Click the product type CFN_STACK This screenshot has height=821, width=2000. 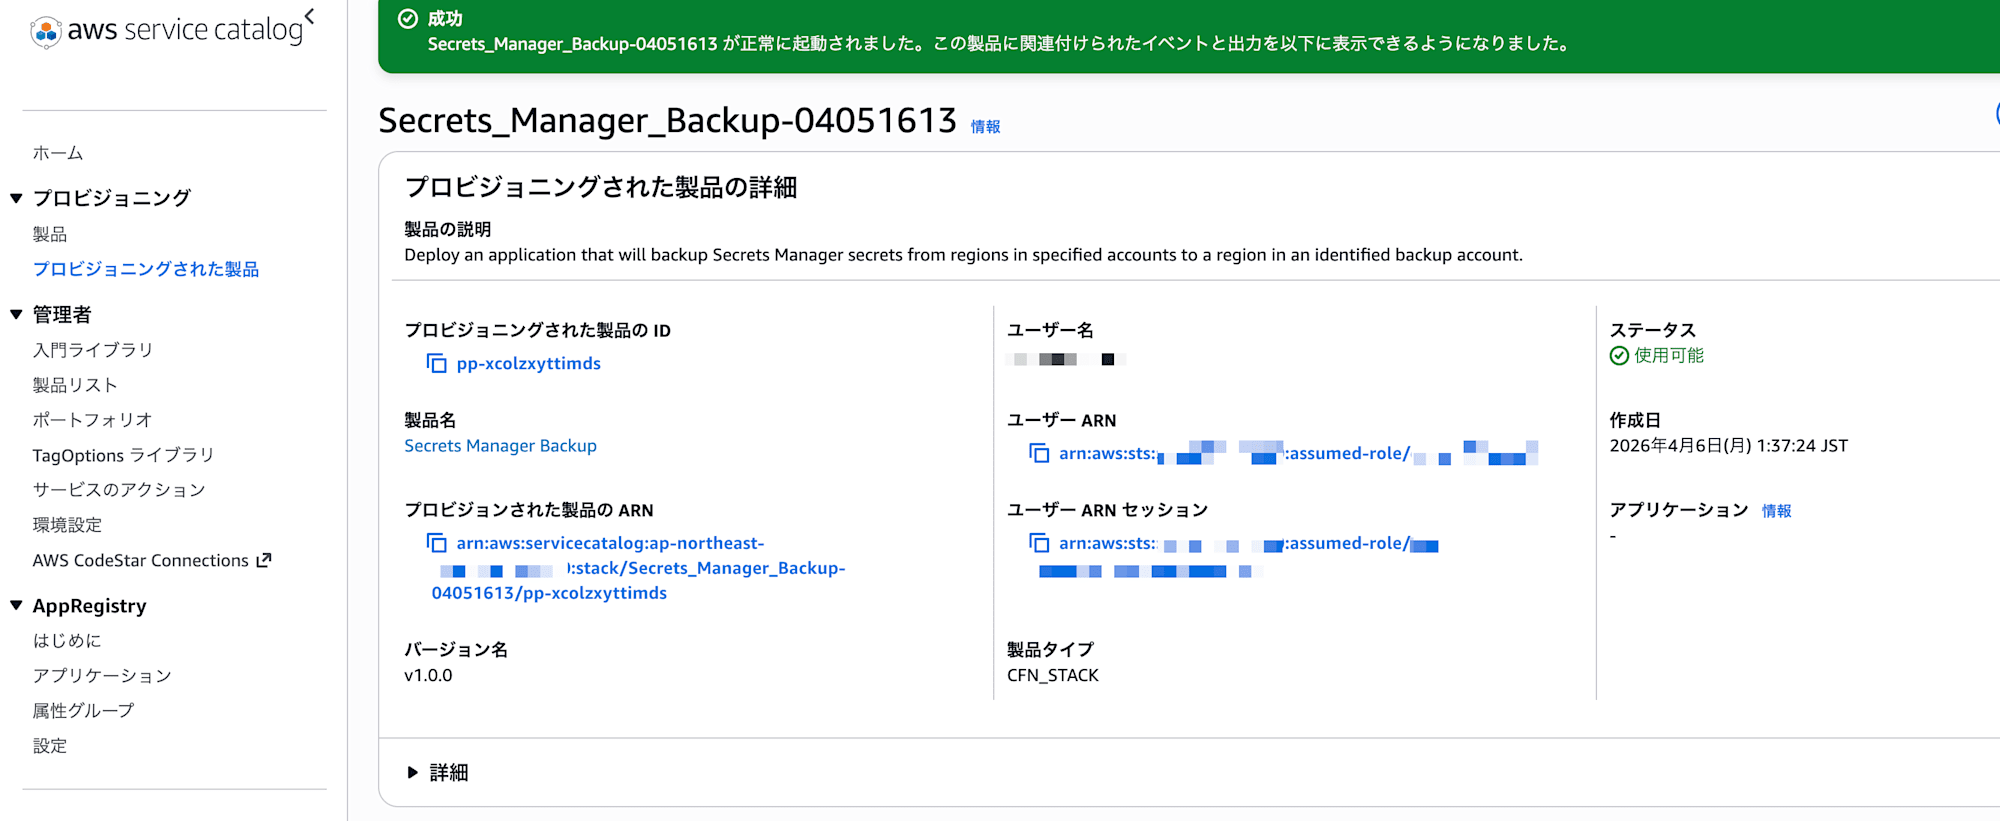coord(1053,675)
